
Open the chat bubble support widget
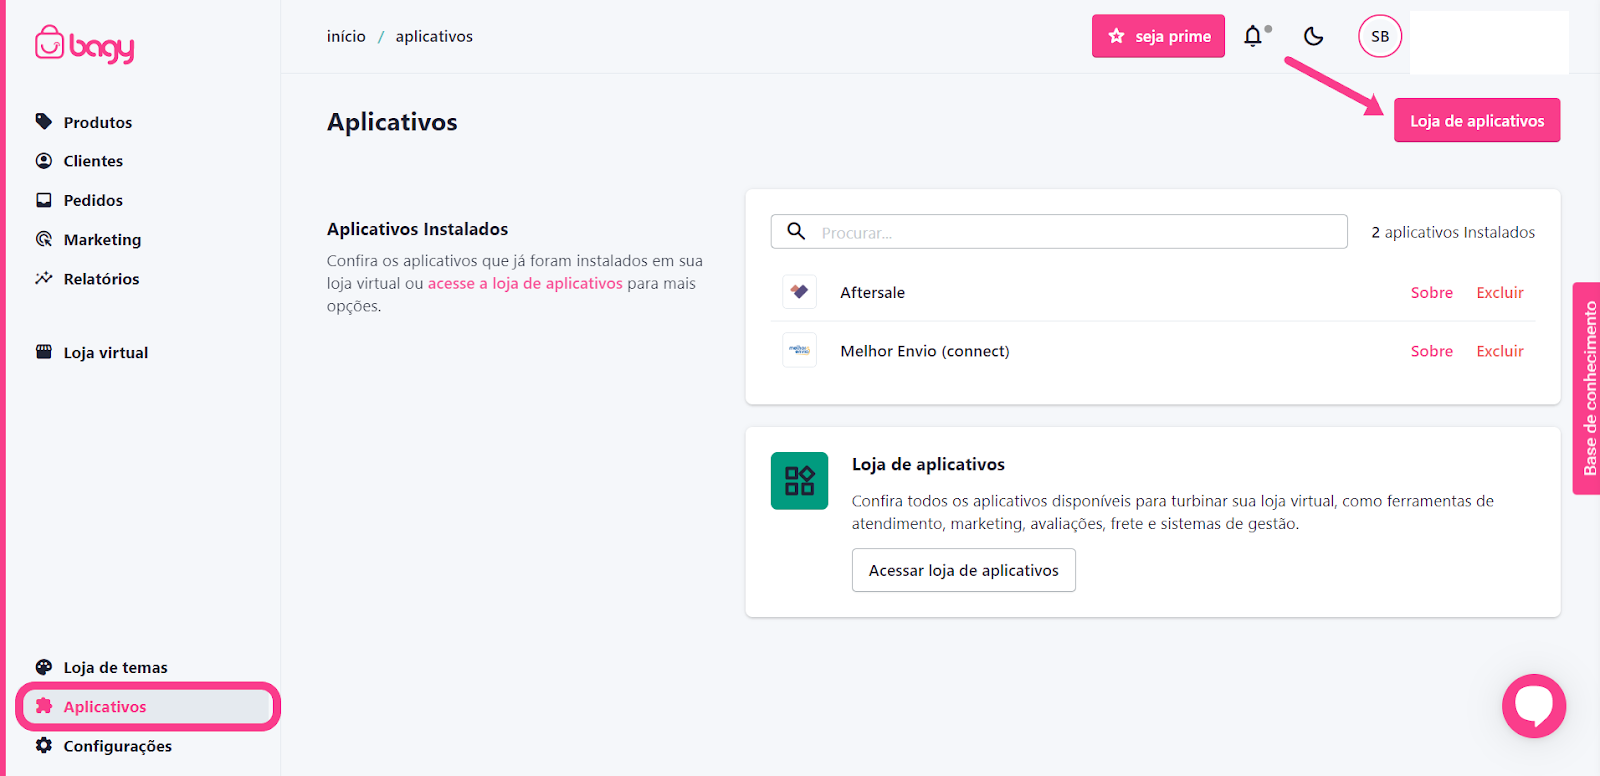point(1534,706)
